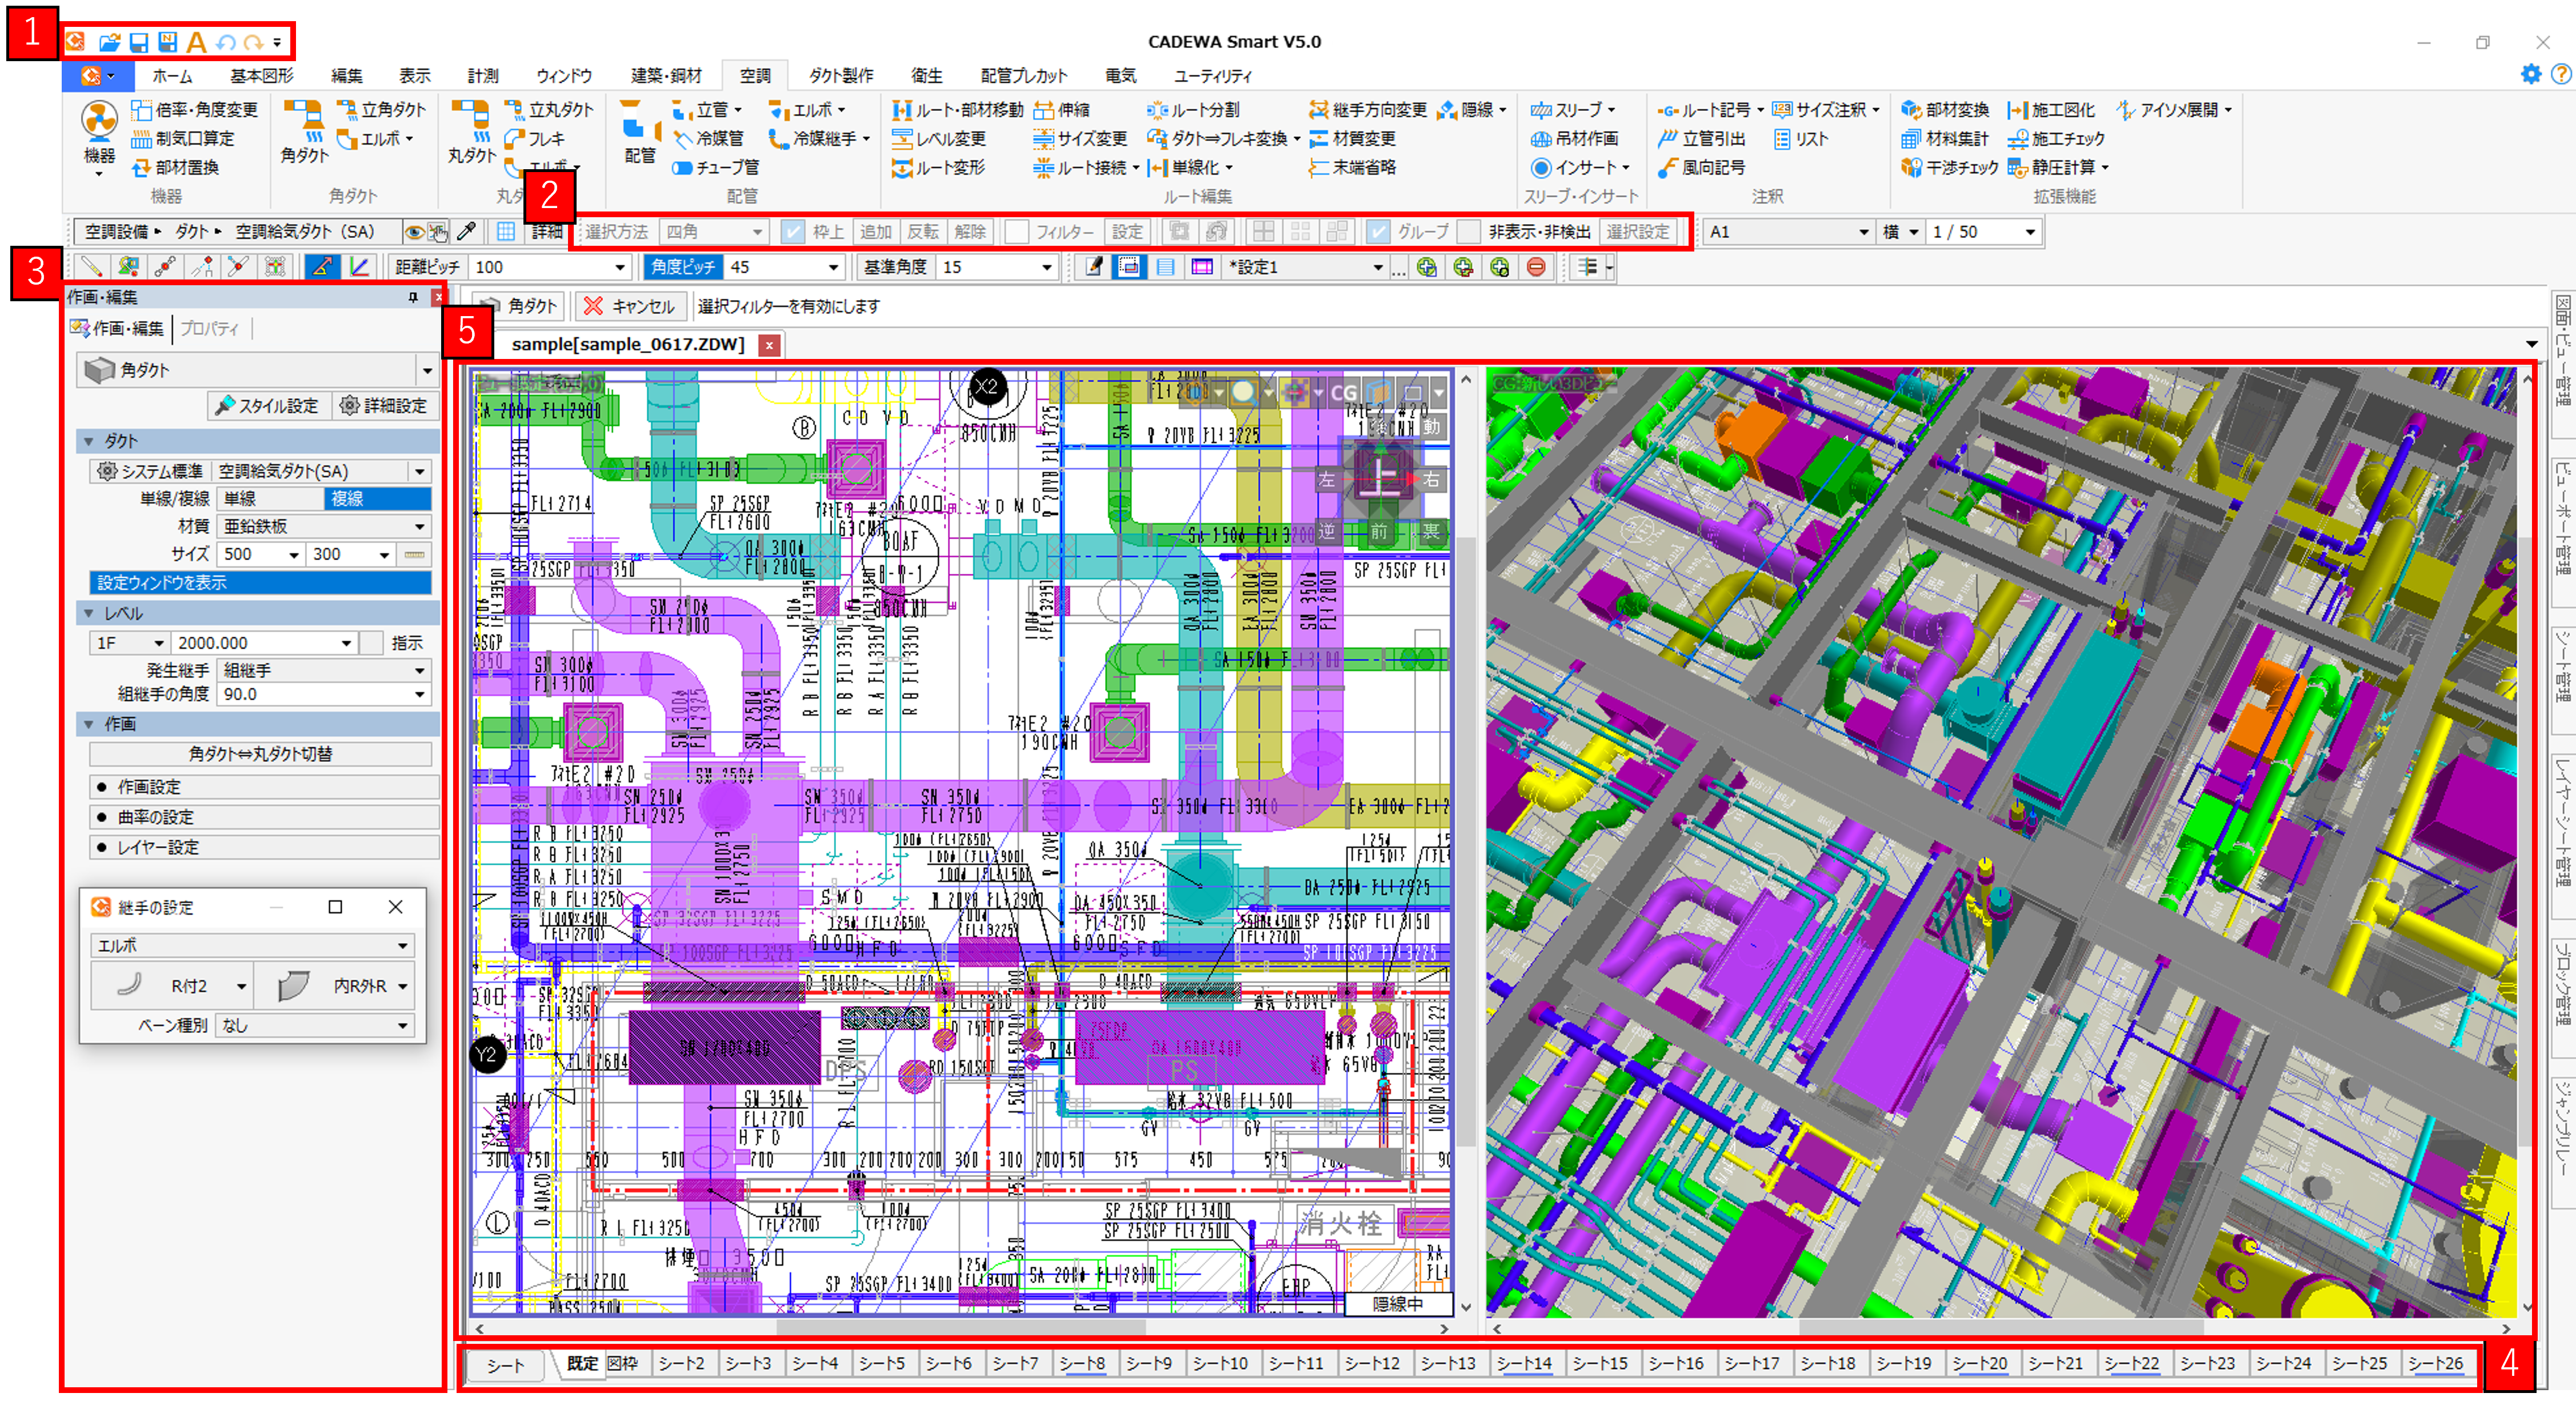The height and width of the screenshot is (1409, 2576).
Task: Select 複線 double-line mode
Action: 378,498
